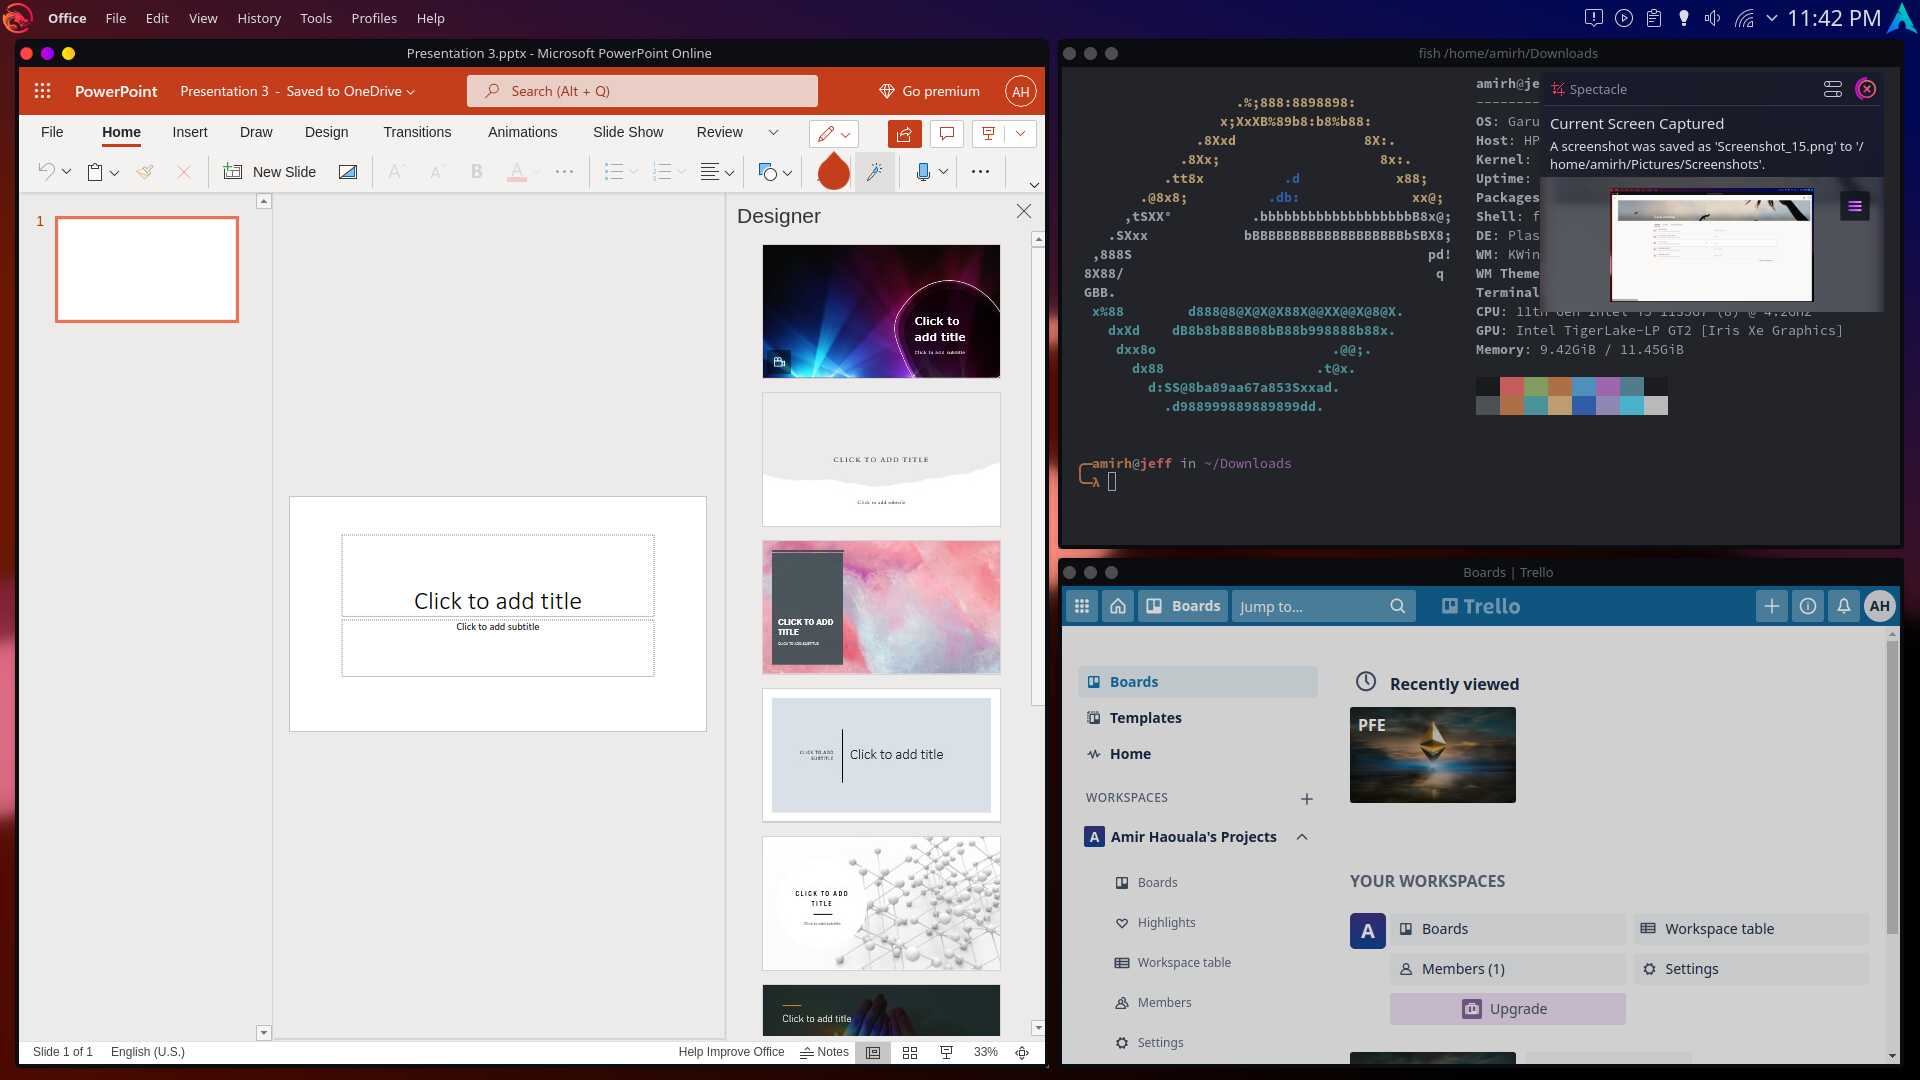Click the Spectacle notification settings icon
The width and height of the screenshot is (1920, 1080).
(x=1832, y=89)
